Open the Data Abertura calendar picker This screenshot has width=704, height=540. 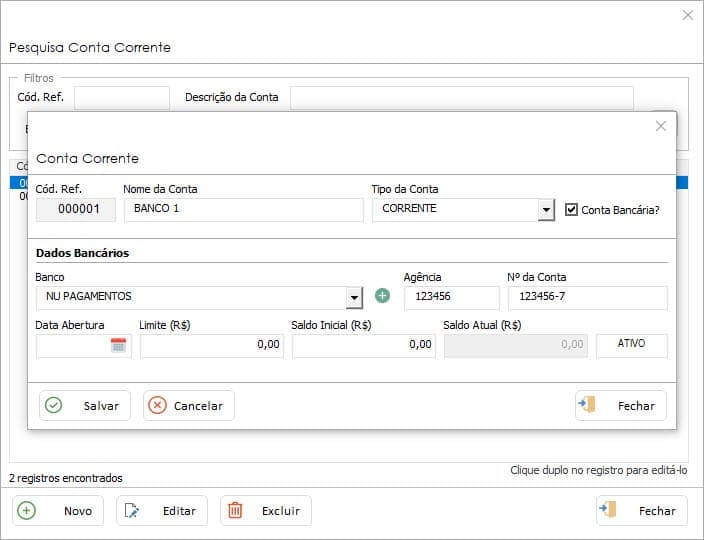(x=118, y=345)
